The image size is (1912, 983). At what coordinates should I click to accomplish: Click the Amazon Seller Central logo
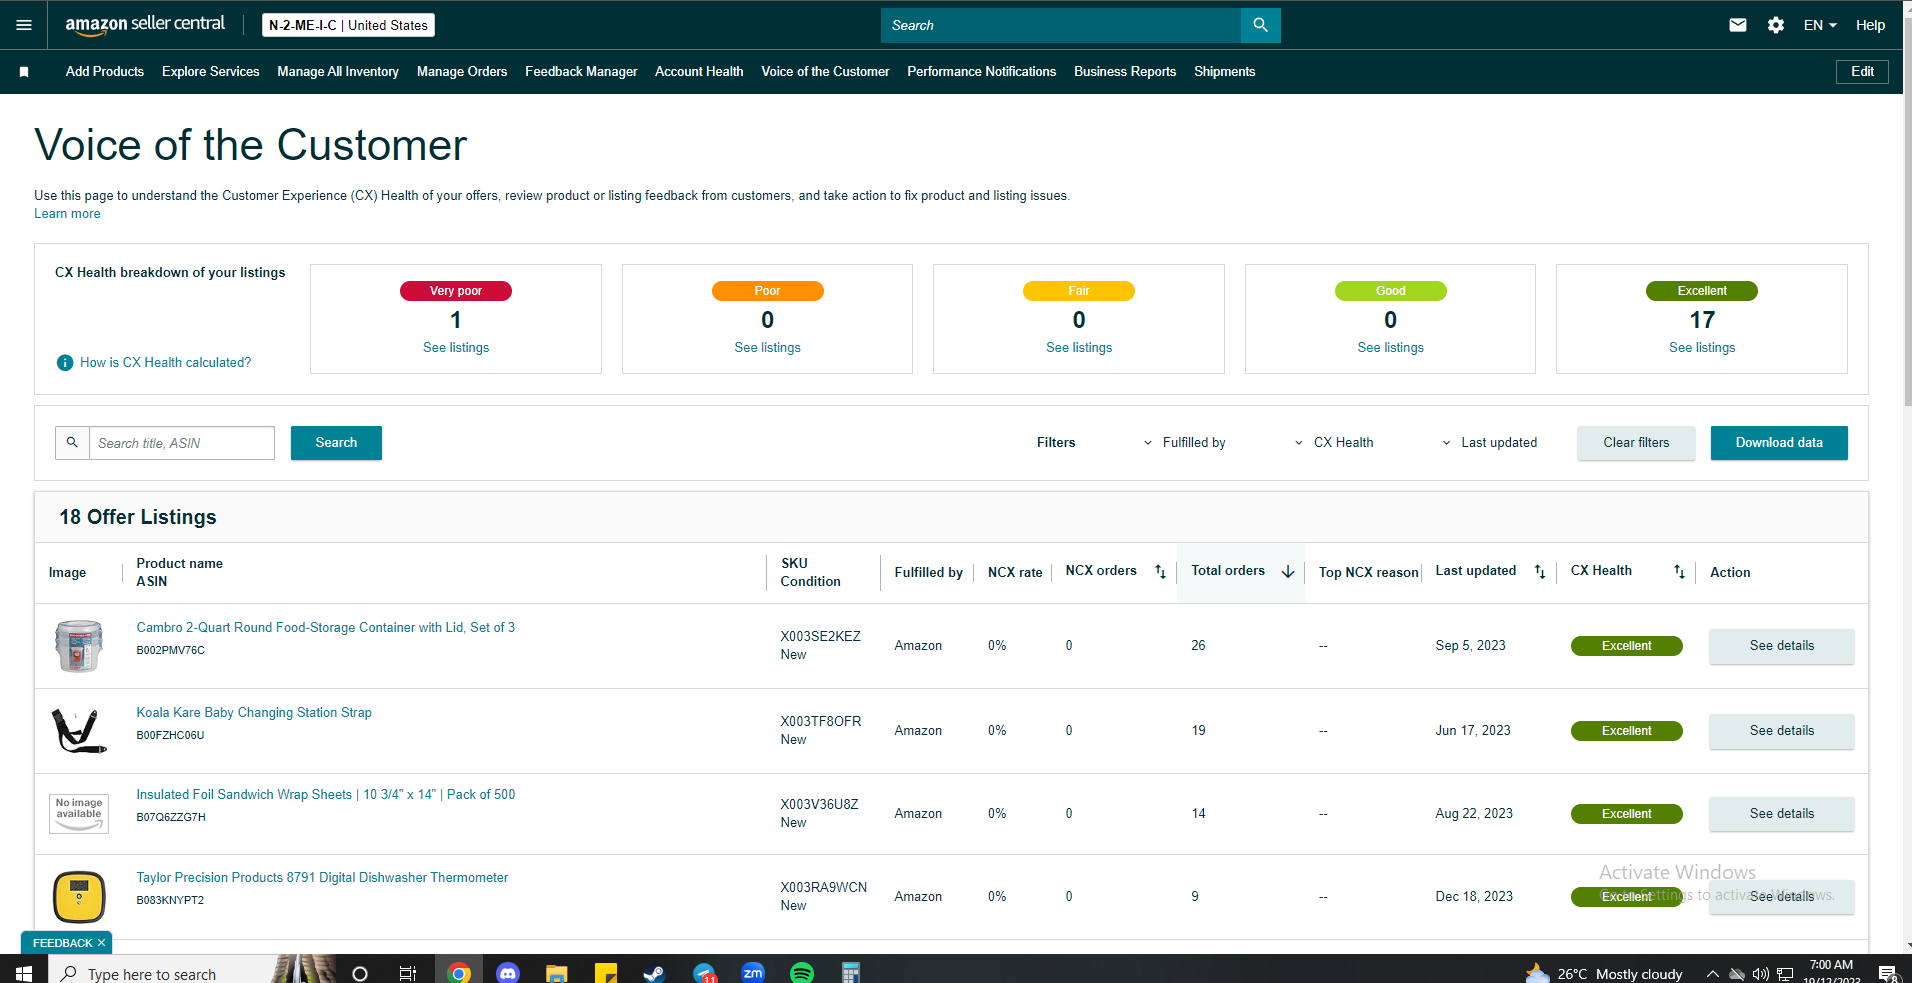(145, 25)
